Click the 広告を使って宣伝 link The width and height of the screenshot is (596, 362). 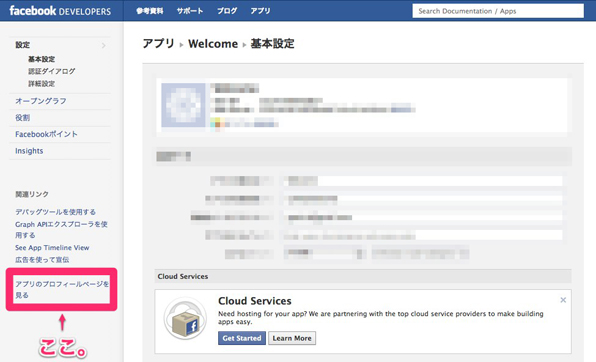click(42, 260)
